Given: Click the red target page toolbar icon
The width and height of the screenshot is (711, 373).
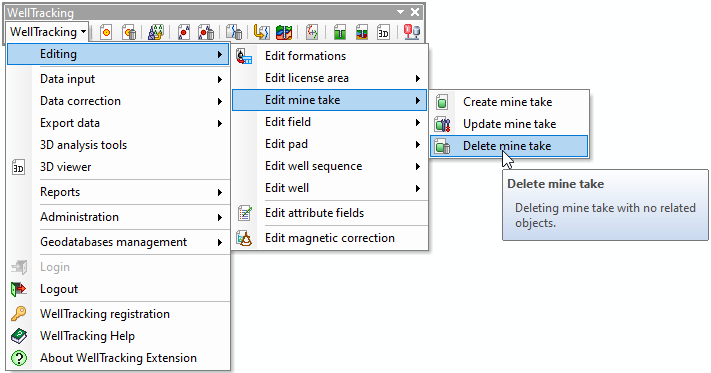Looking at the screenshot, I should [x=106, y=32].
